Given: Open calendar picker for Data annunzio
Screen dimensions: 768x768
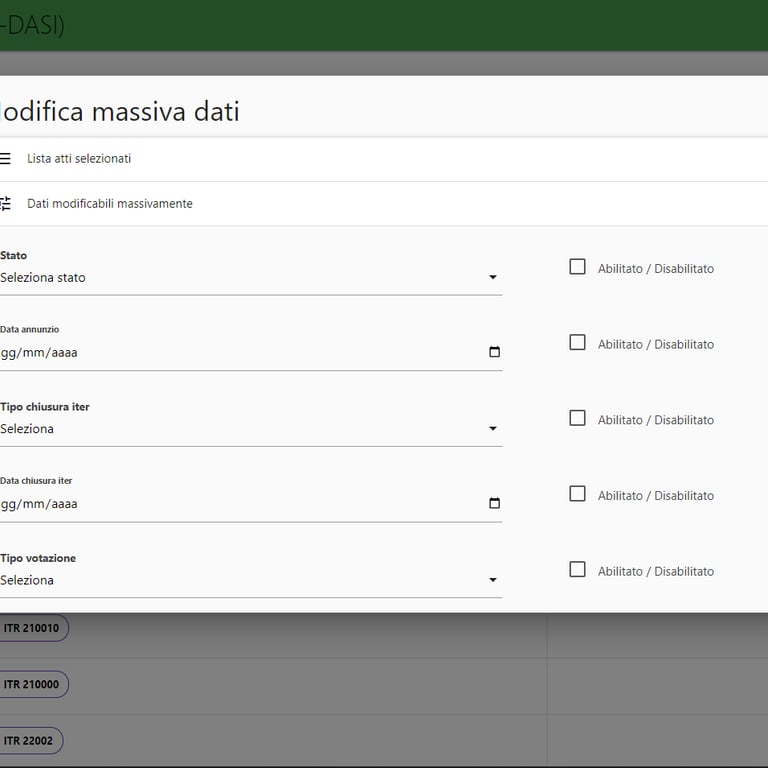Looking at the screenshot, I should (x=494, y=352).
